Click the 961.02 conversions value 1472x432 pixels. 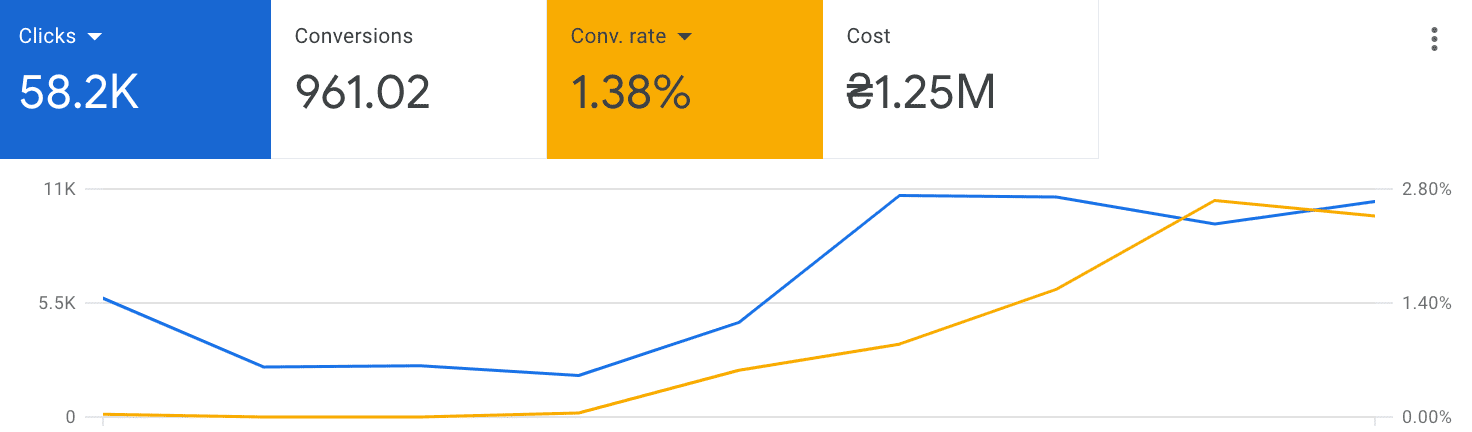tap(362, 93)
